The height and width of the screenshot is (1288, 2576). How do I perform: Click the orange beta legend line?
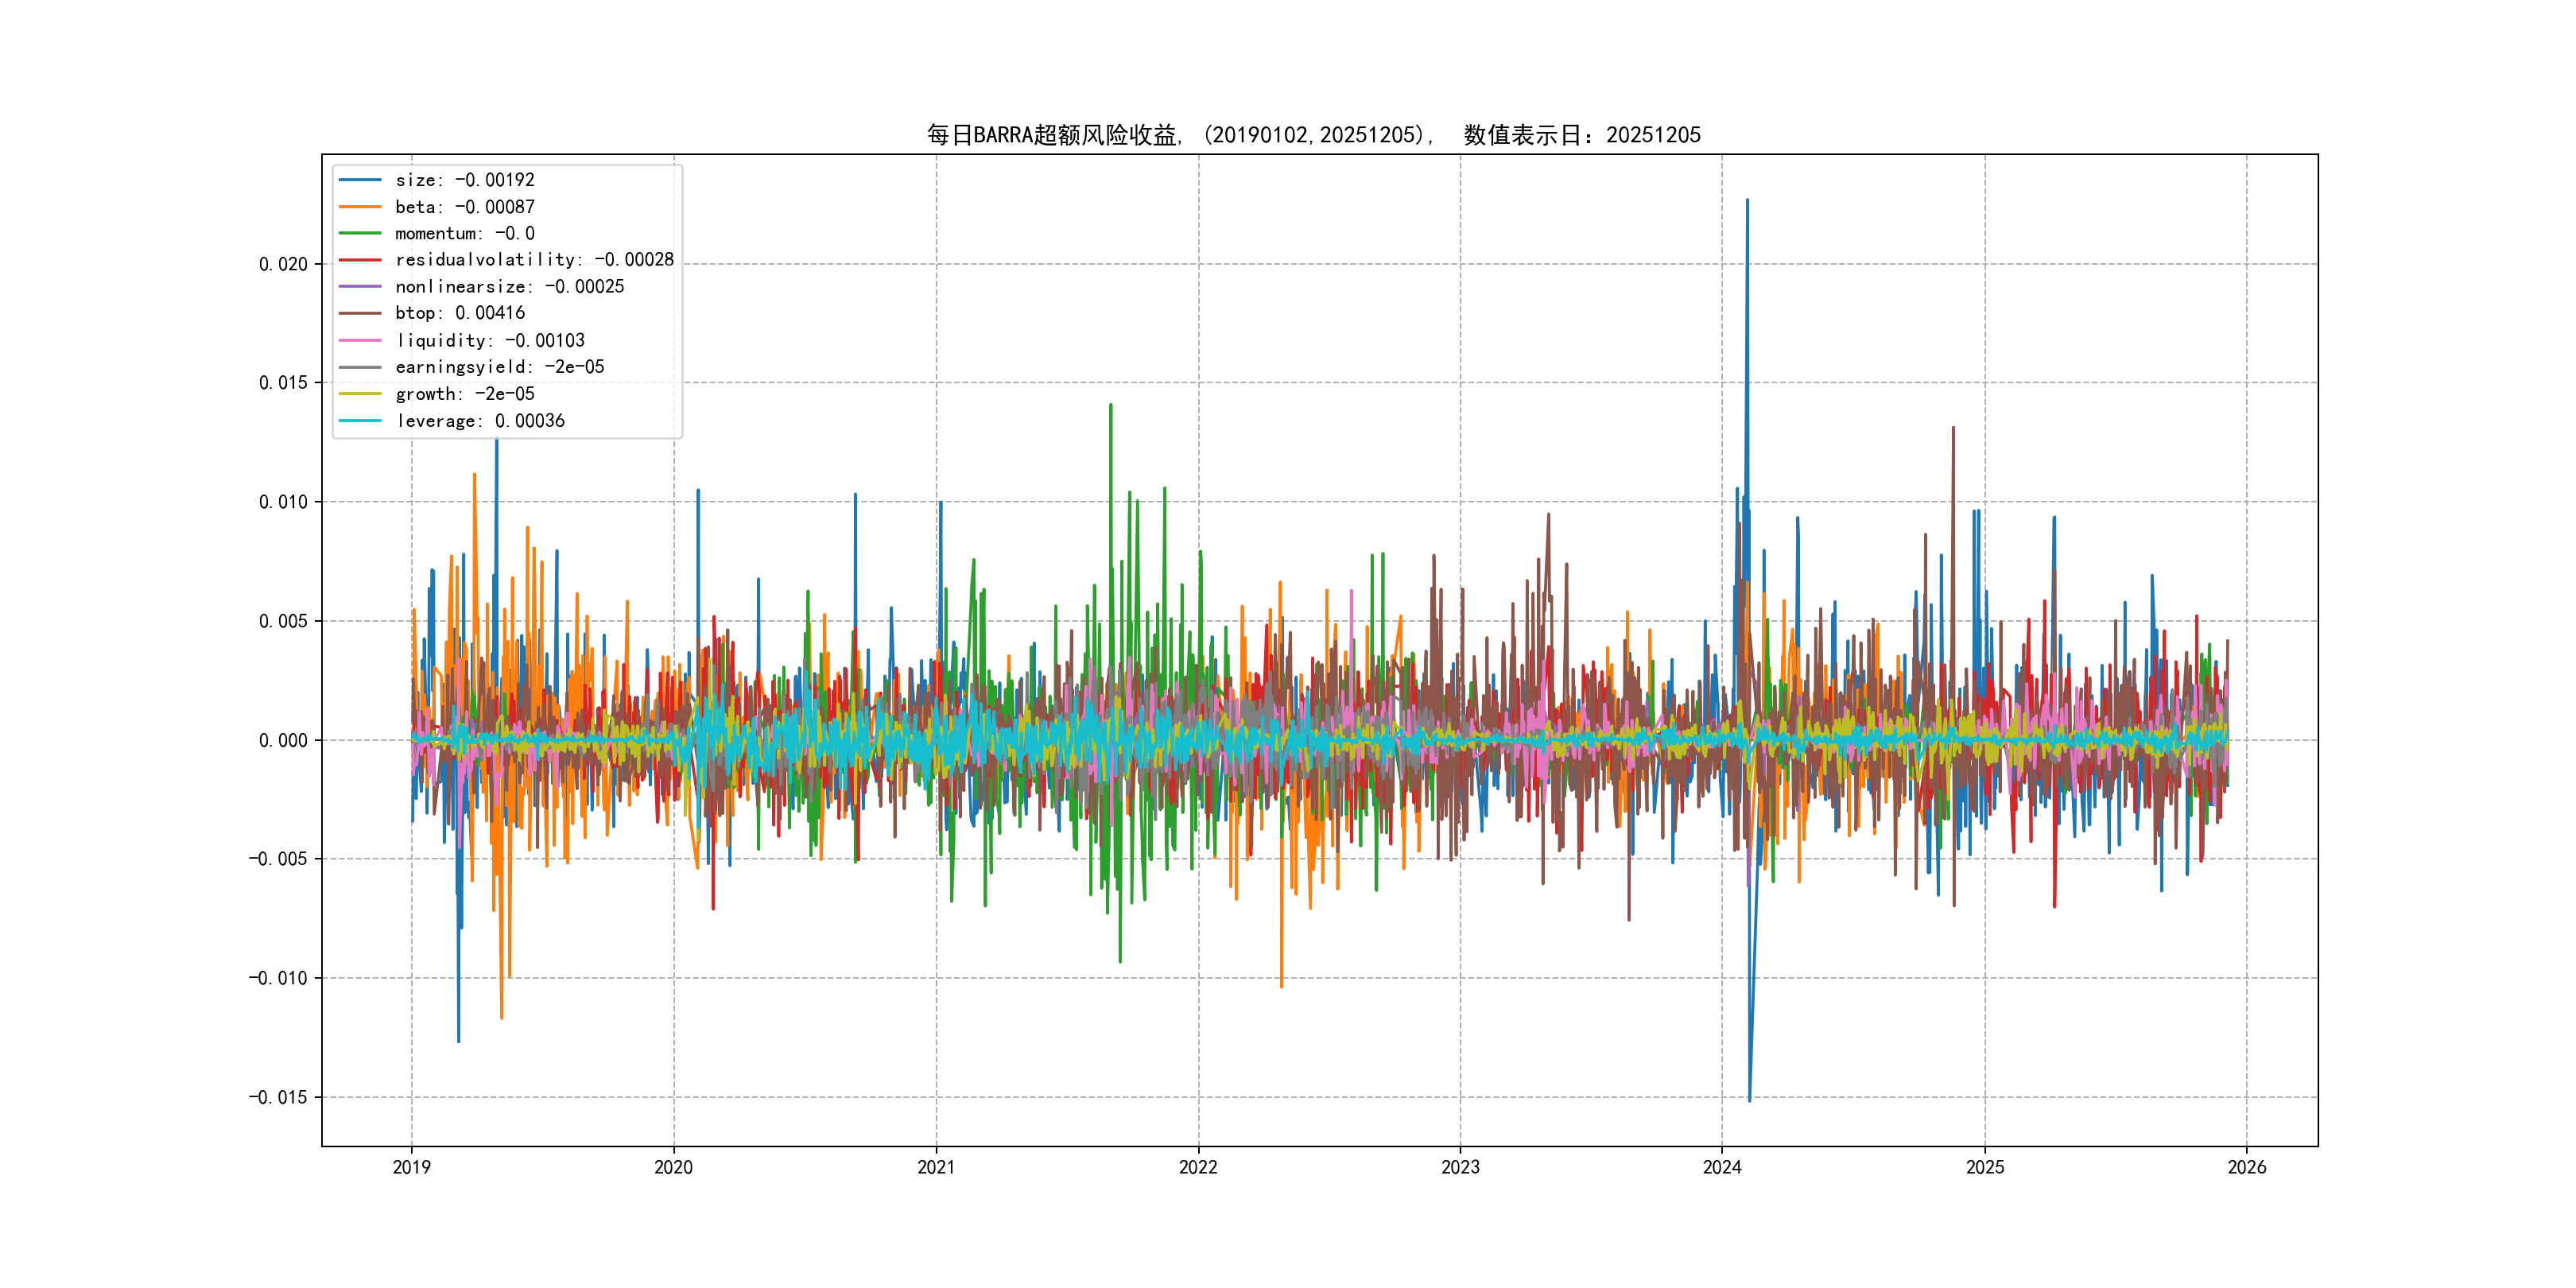point(360,207)
